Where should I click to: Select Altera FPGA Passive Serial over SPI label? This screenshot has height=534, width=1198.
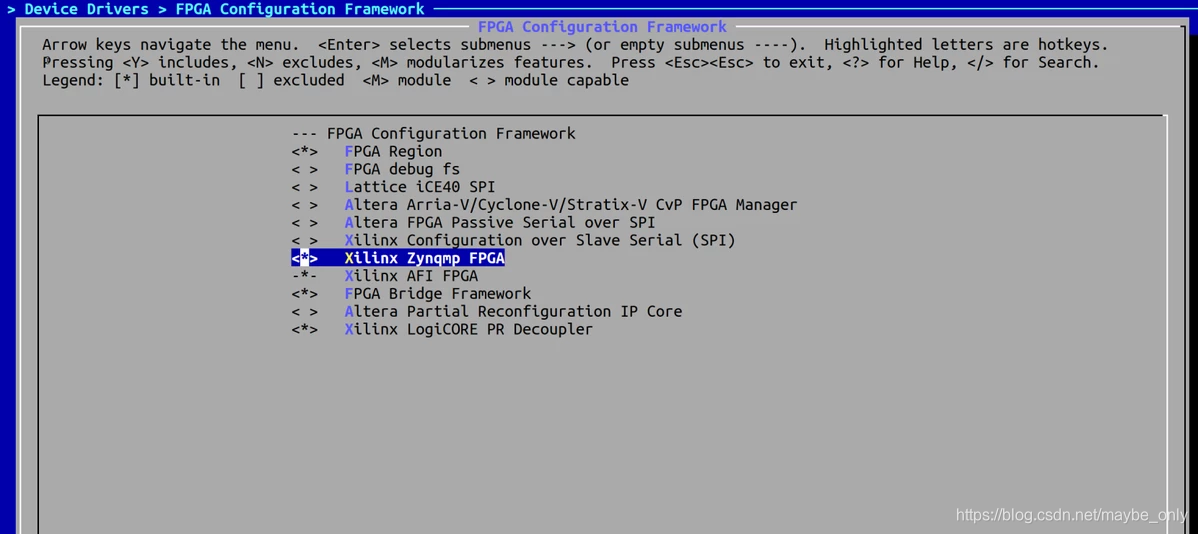[x=500, y=222]
